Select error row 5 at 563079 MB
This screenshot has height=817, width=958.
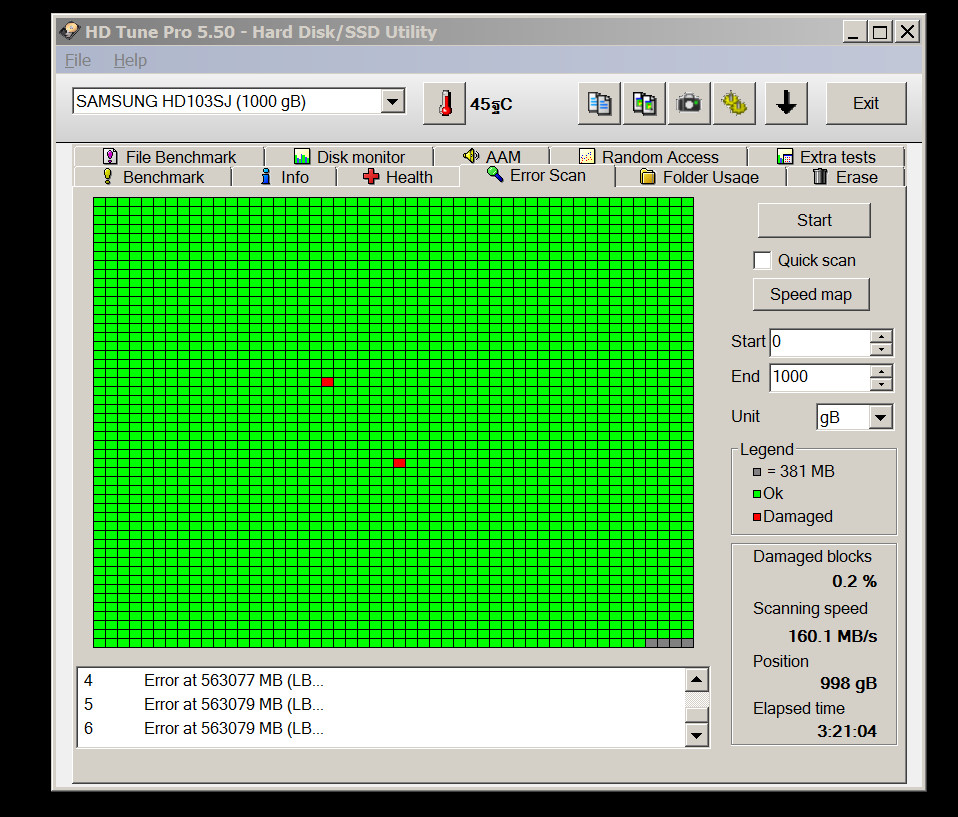click(x=381, y=705)
